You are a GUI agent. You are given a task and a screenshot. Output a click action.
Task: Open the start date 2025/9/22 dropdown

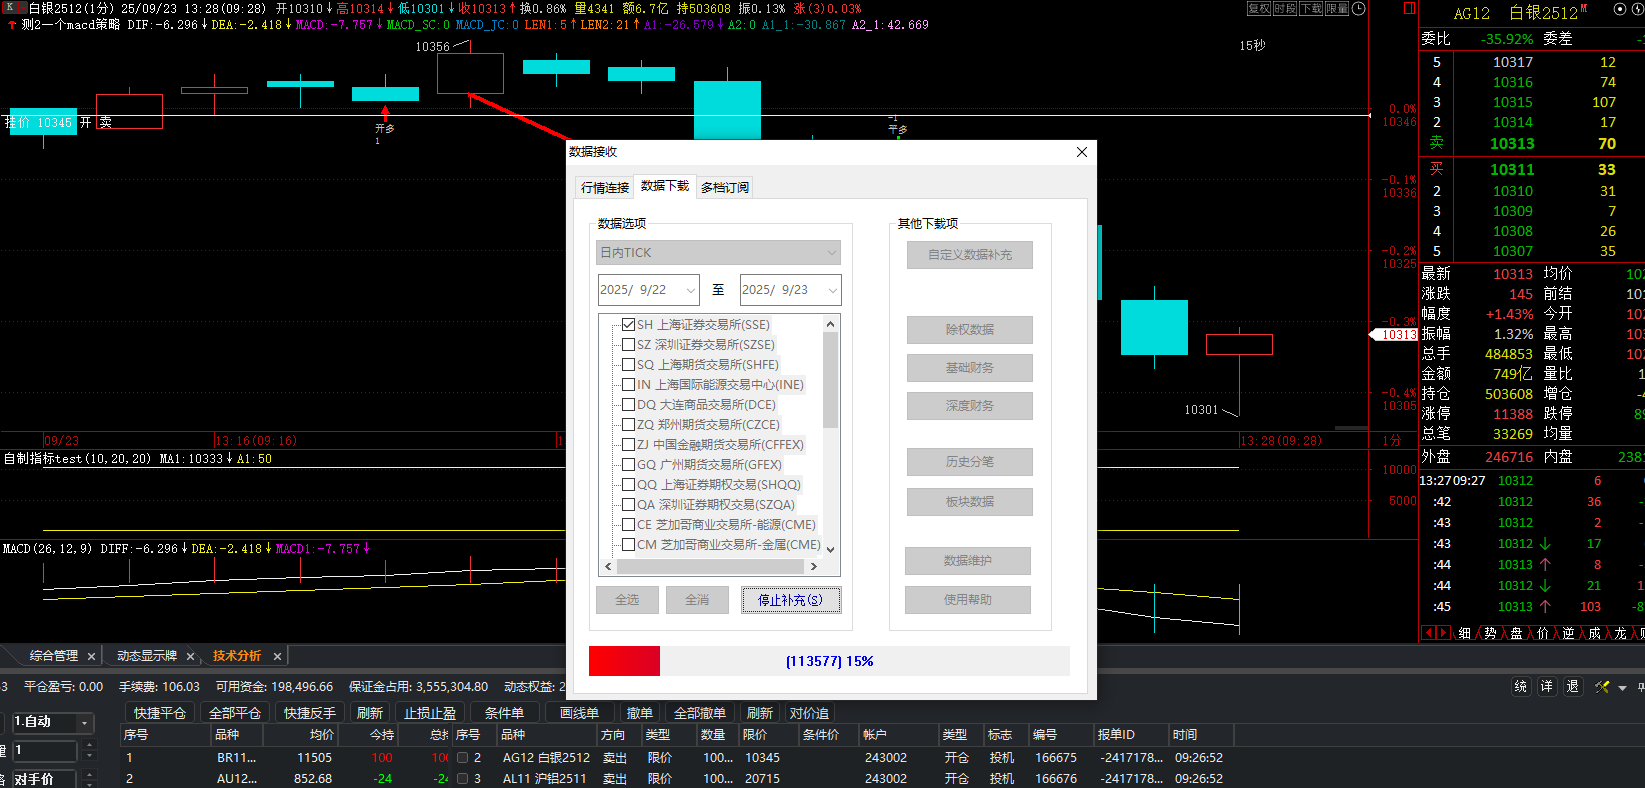[690, 290]
